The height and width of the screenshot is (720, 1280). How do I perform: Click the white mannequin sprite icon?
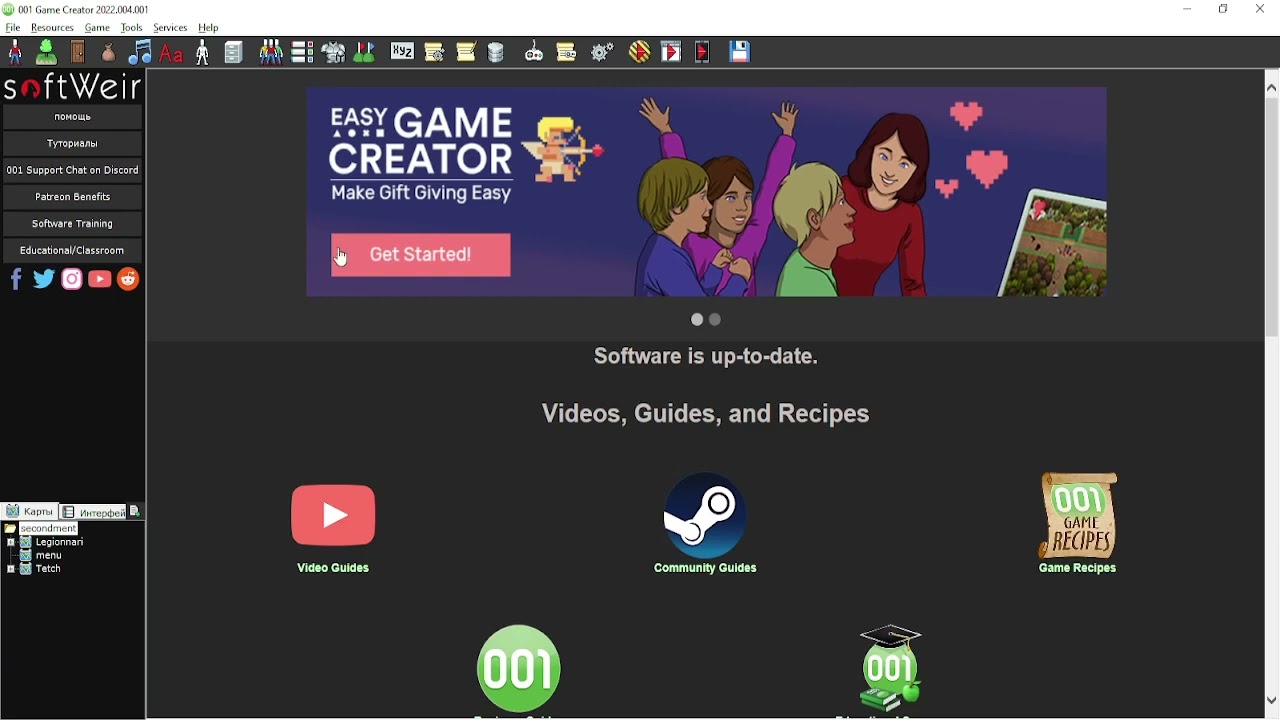pyautogui.click(x=203, y=52)
